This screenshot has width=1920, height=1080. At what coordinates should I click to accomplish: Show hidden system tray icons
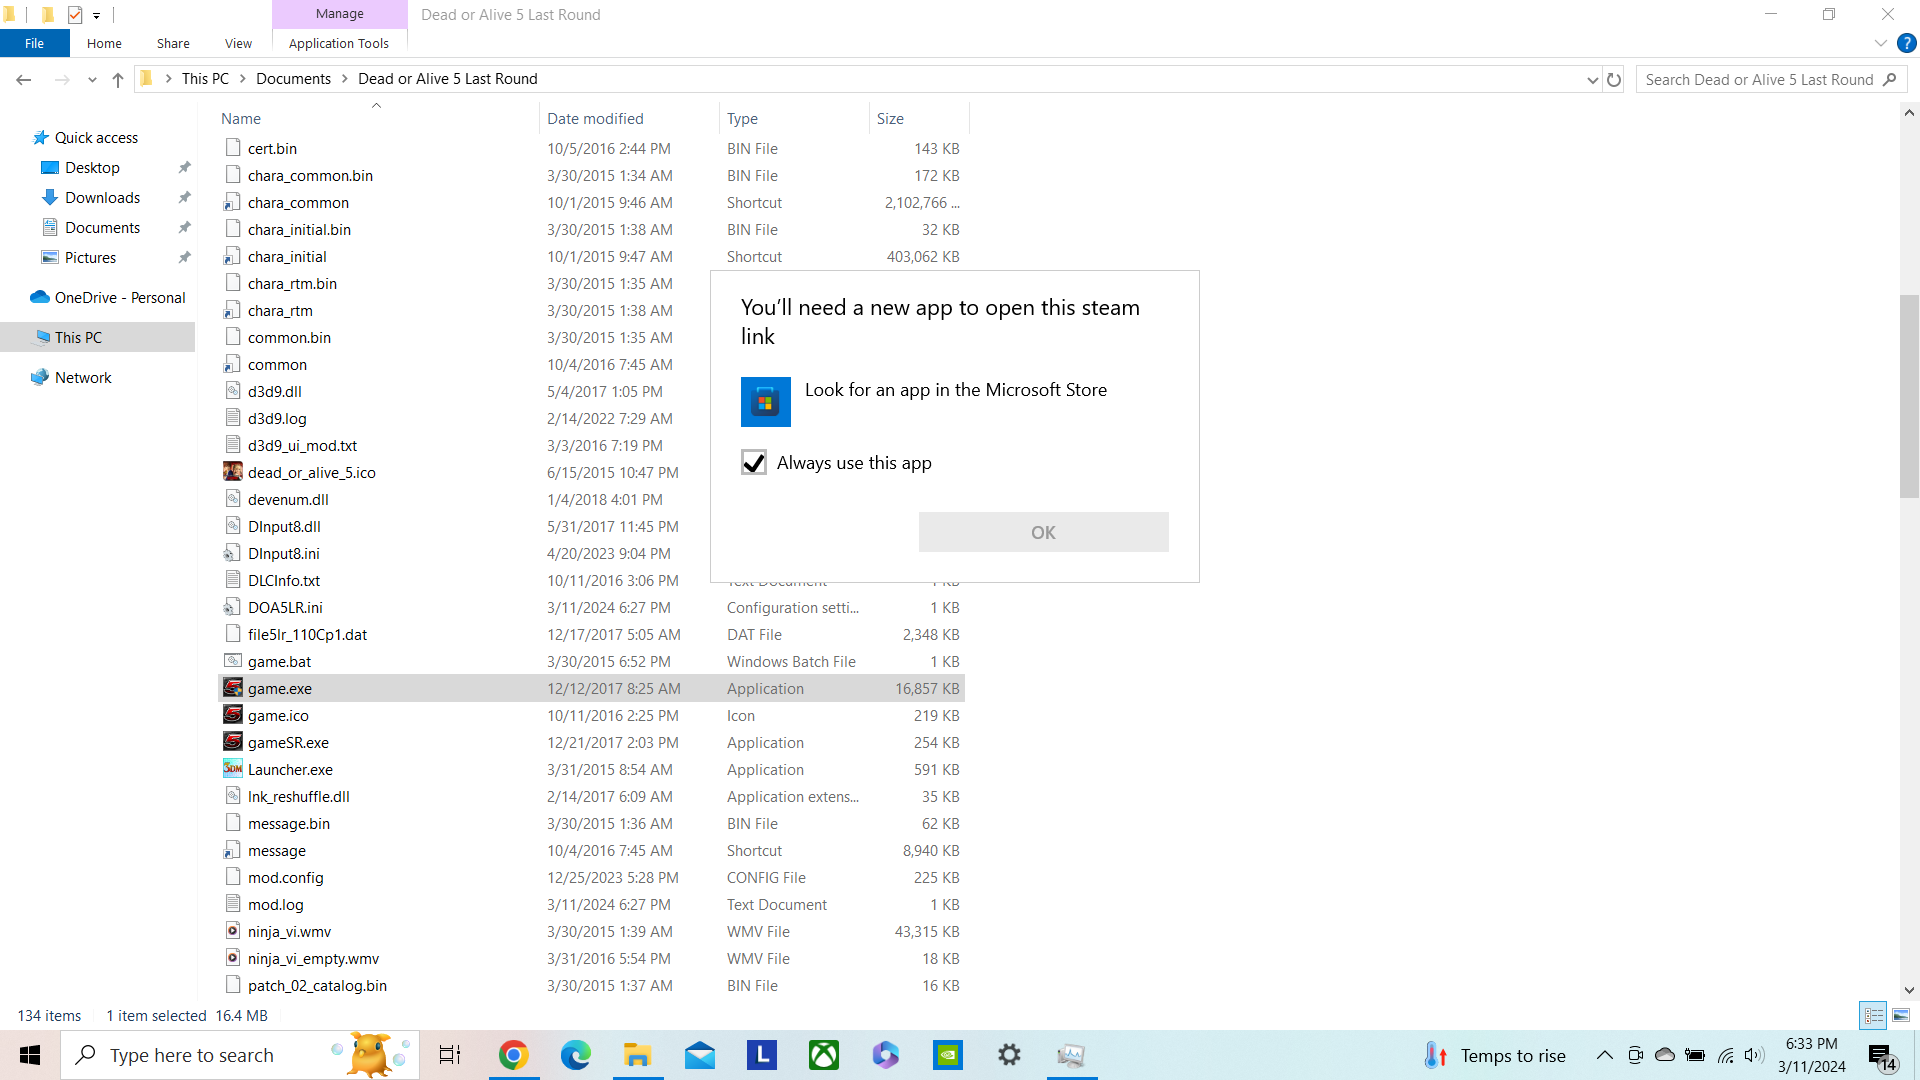1604,1055
